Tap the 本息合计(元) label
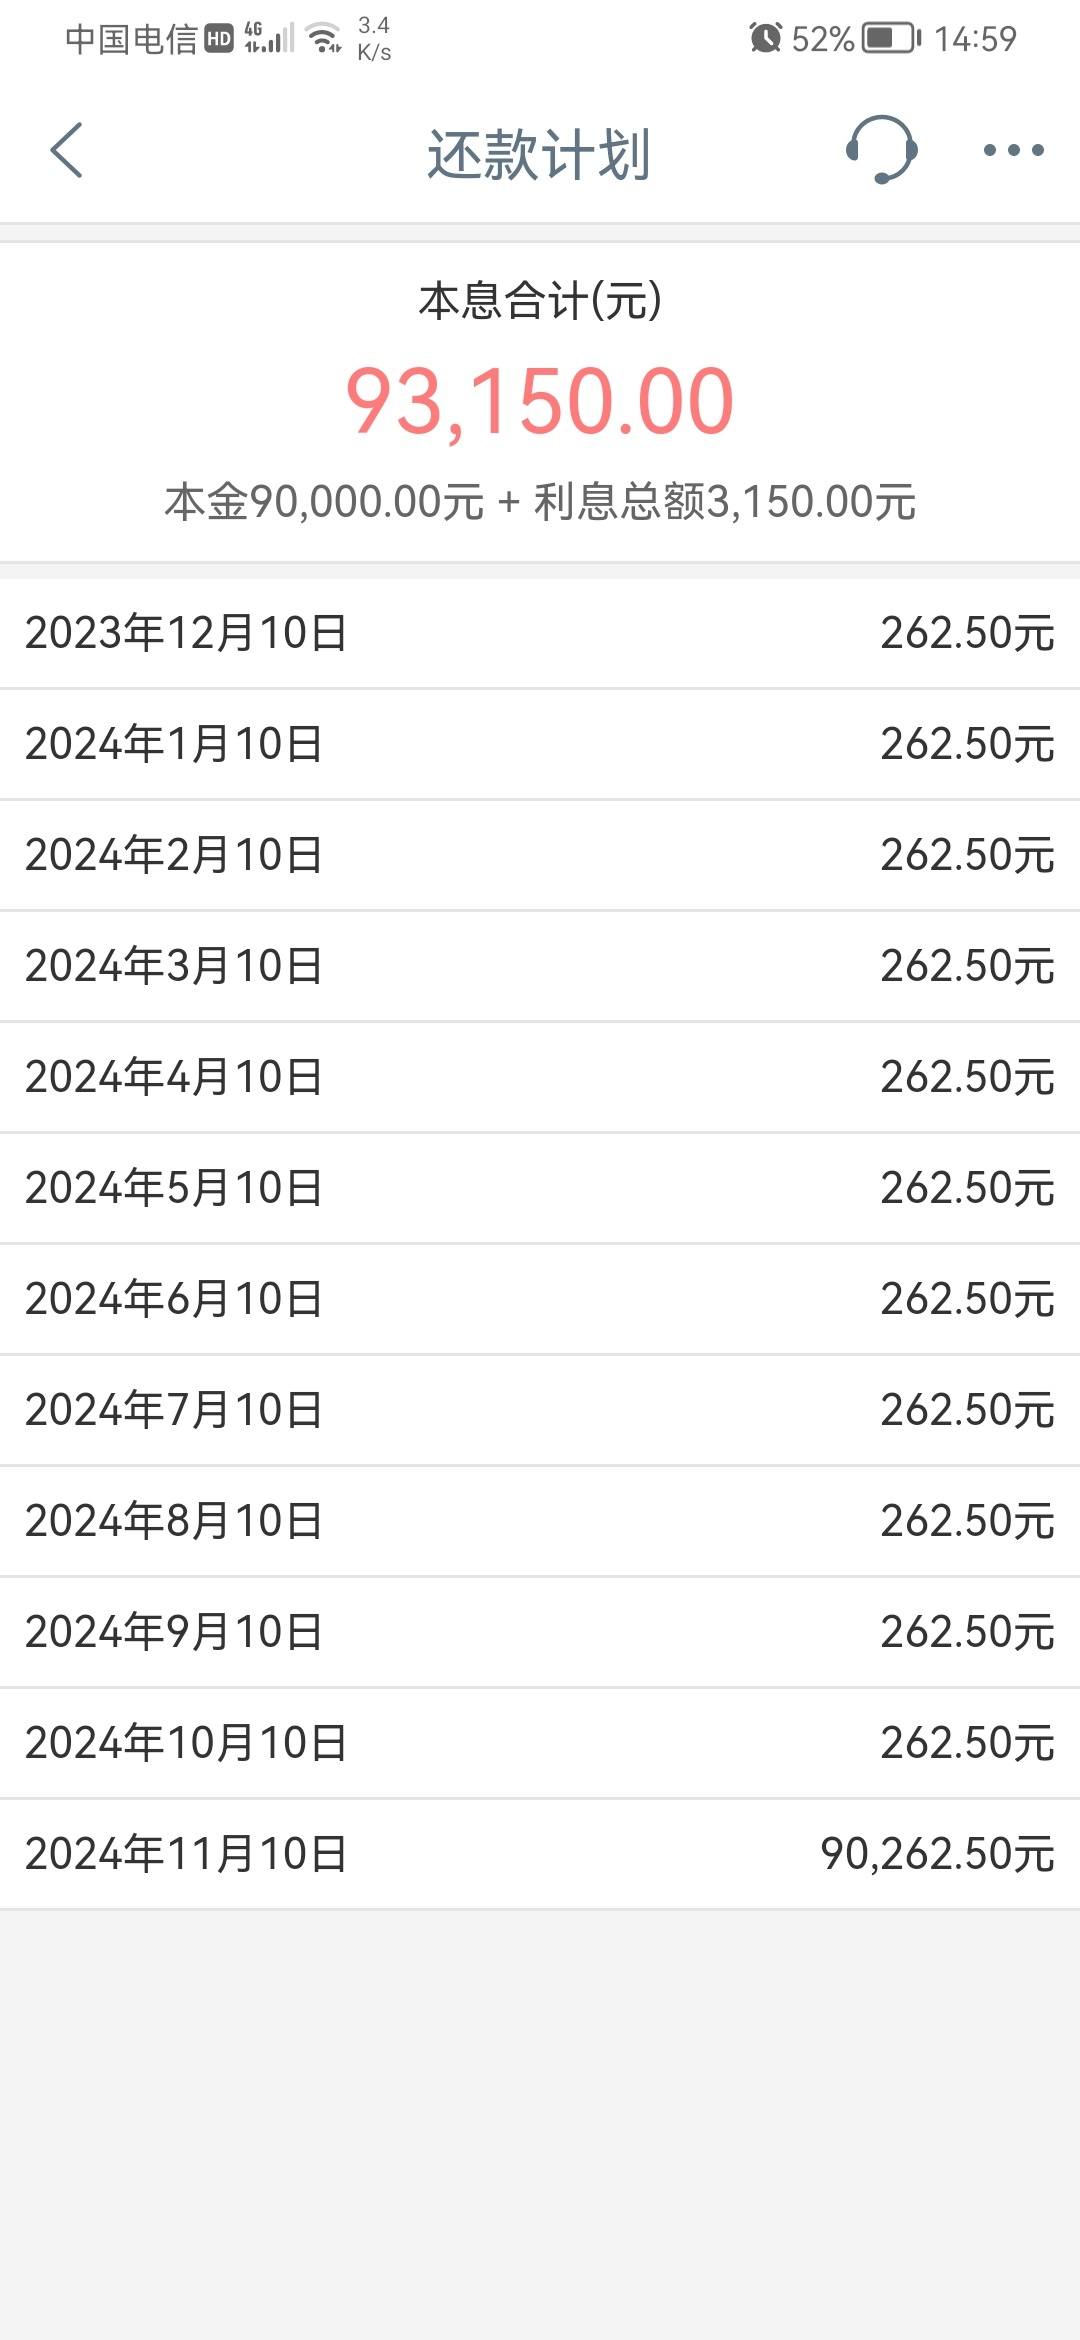The image size is (1080, 2340). pyautogui.click(x=540, y=301)
